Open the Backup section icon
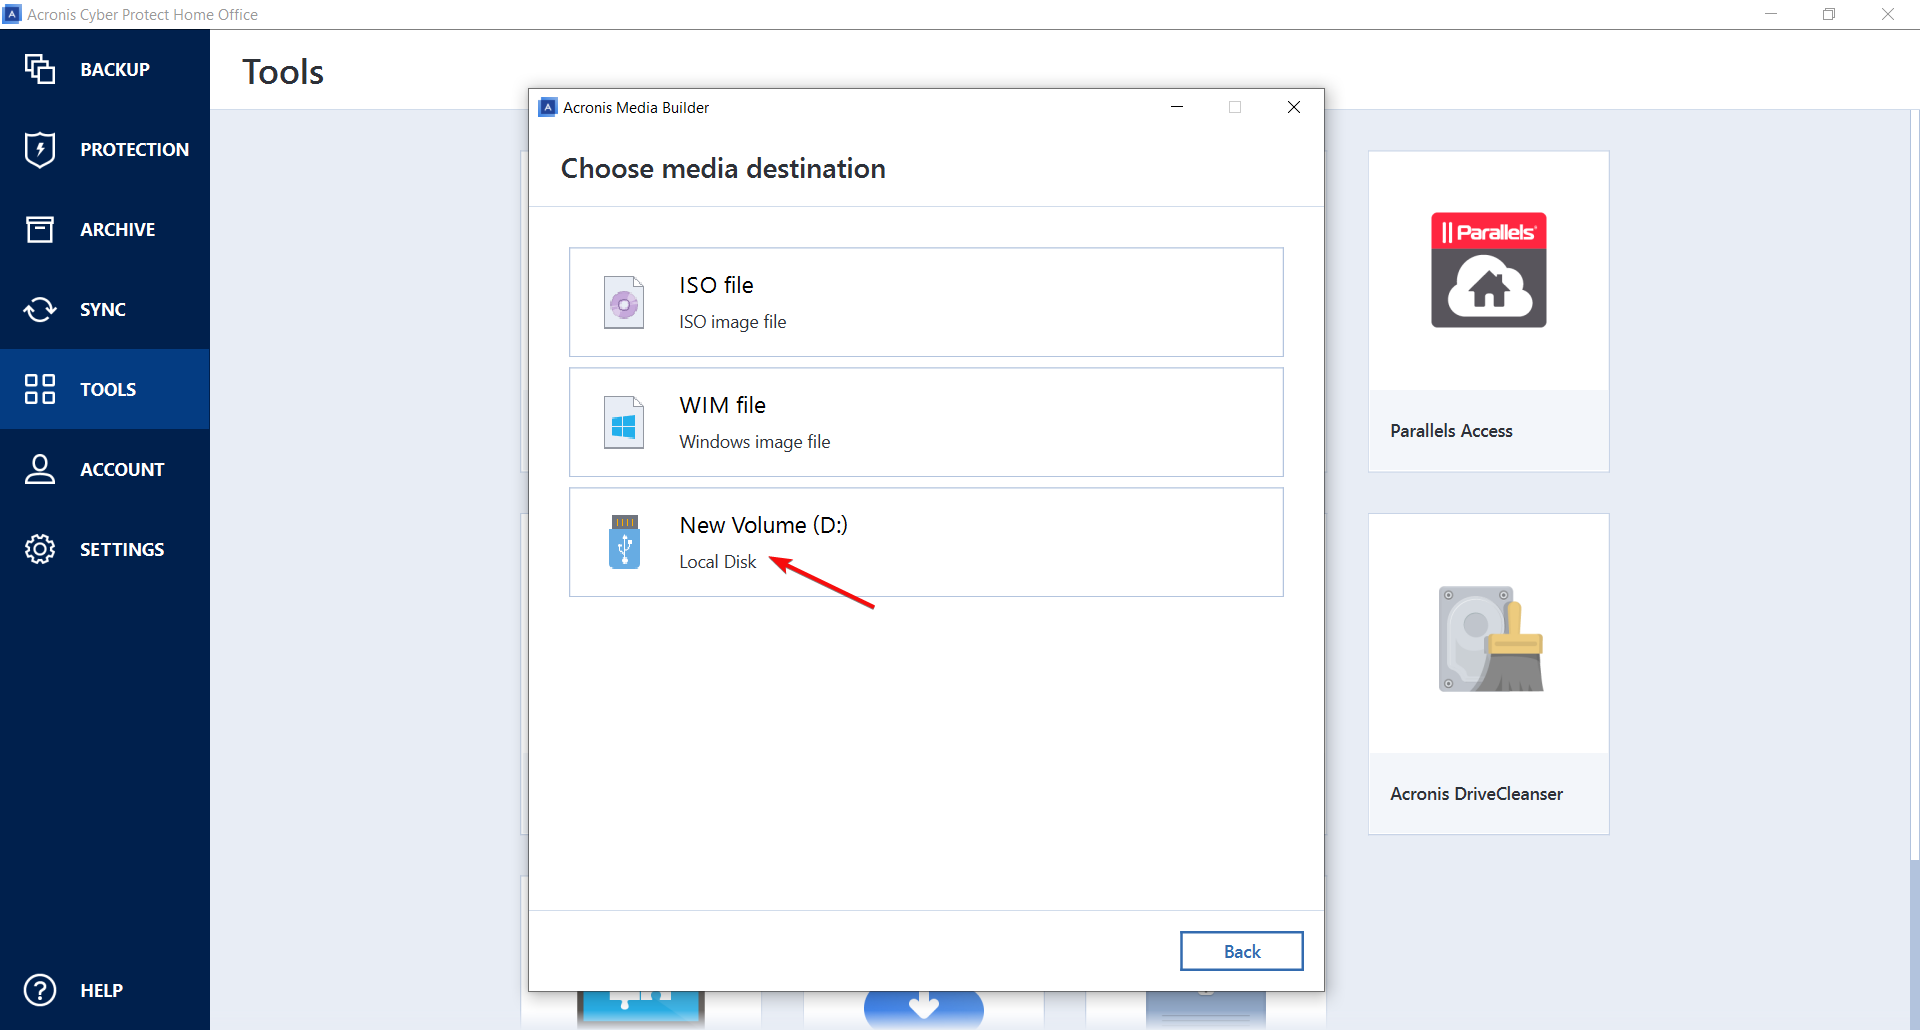This screenshot has width=1920, height=1030. [x=40, y=69]
